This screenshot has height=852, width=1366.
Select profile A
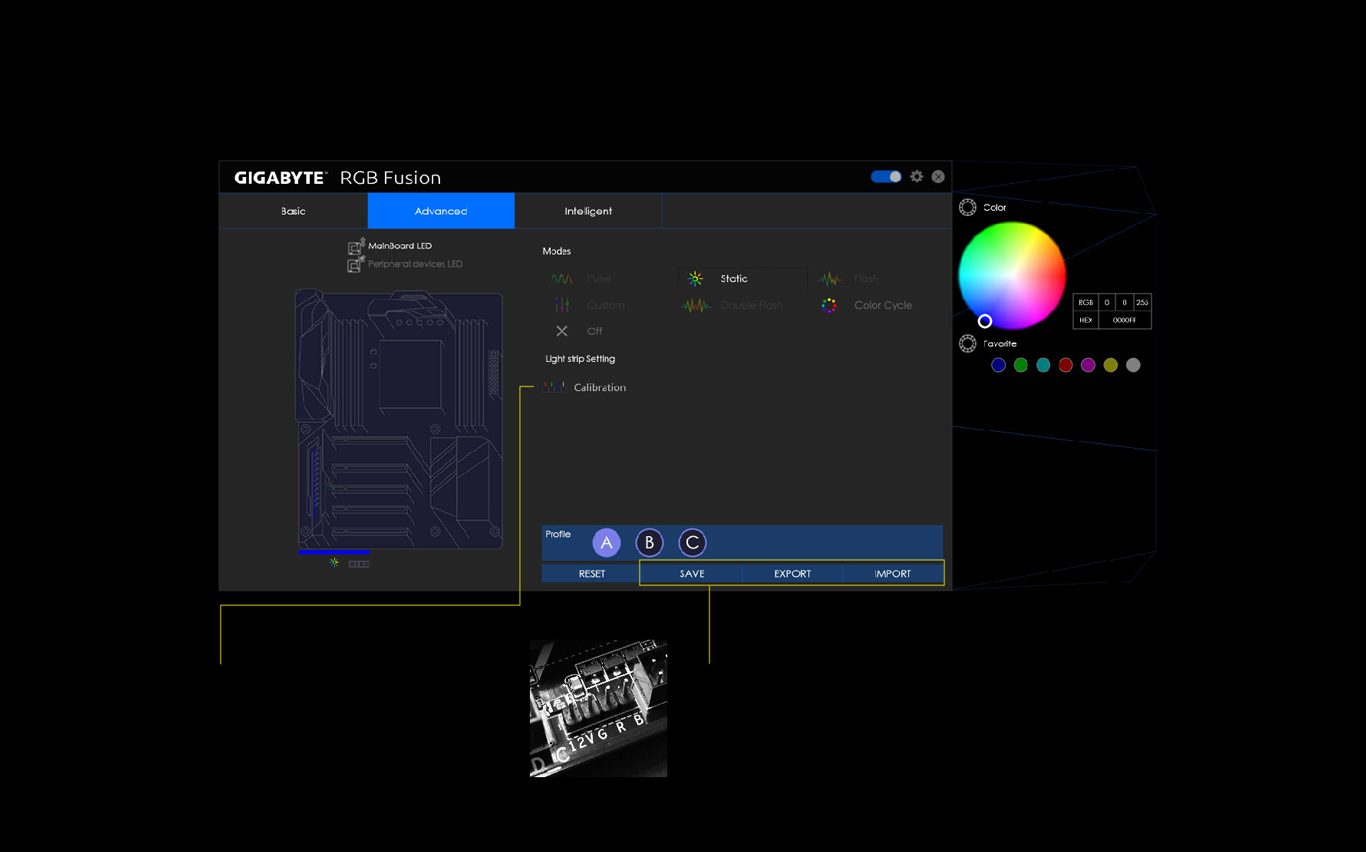pyautogui.click(x=606, y=543)
